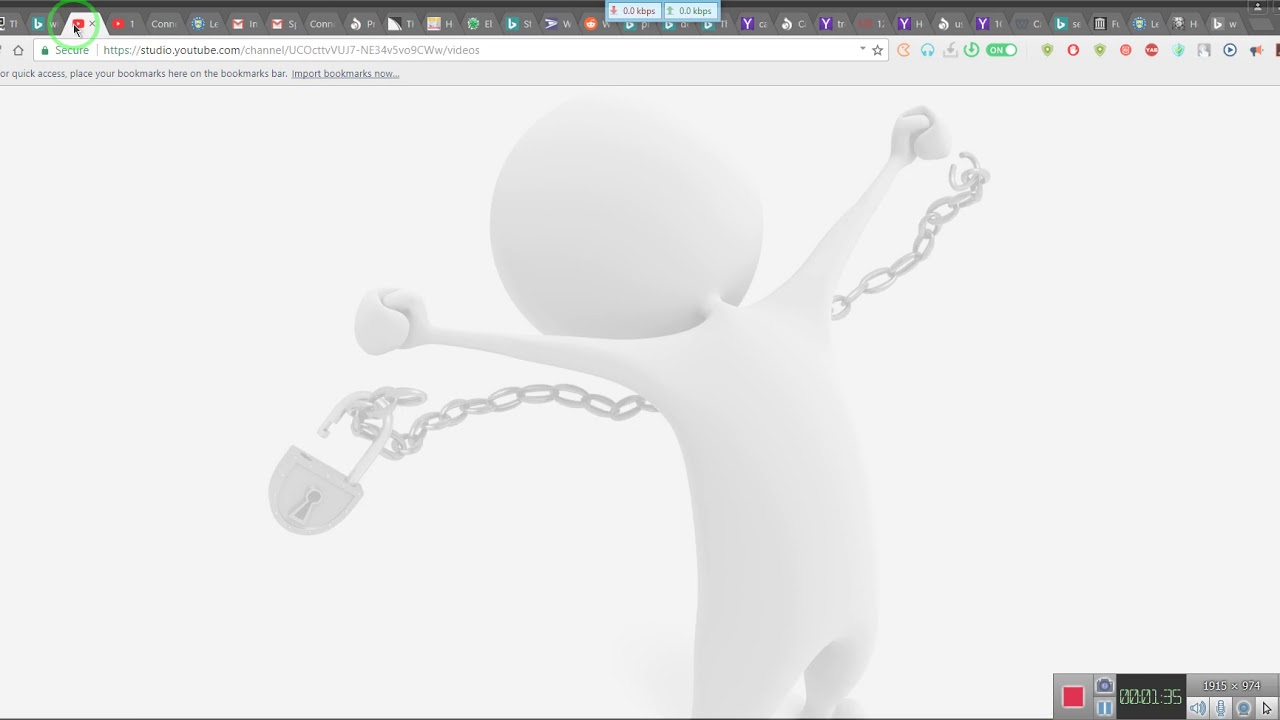The width and height of the screenshot is (1280, 720).
Task: Close the active YouTube Studio tab
Action: click(92, 24)
